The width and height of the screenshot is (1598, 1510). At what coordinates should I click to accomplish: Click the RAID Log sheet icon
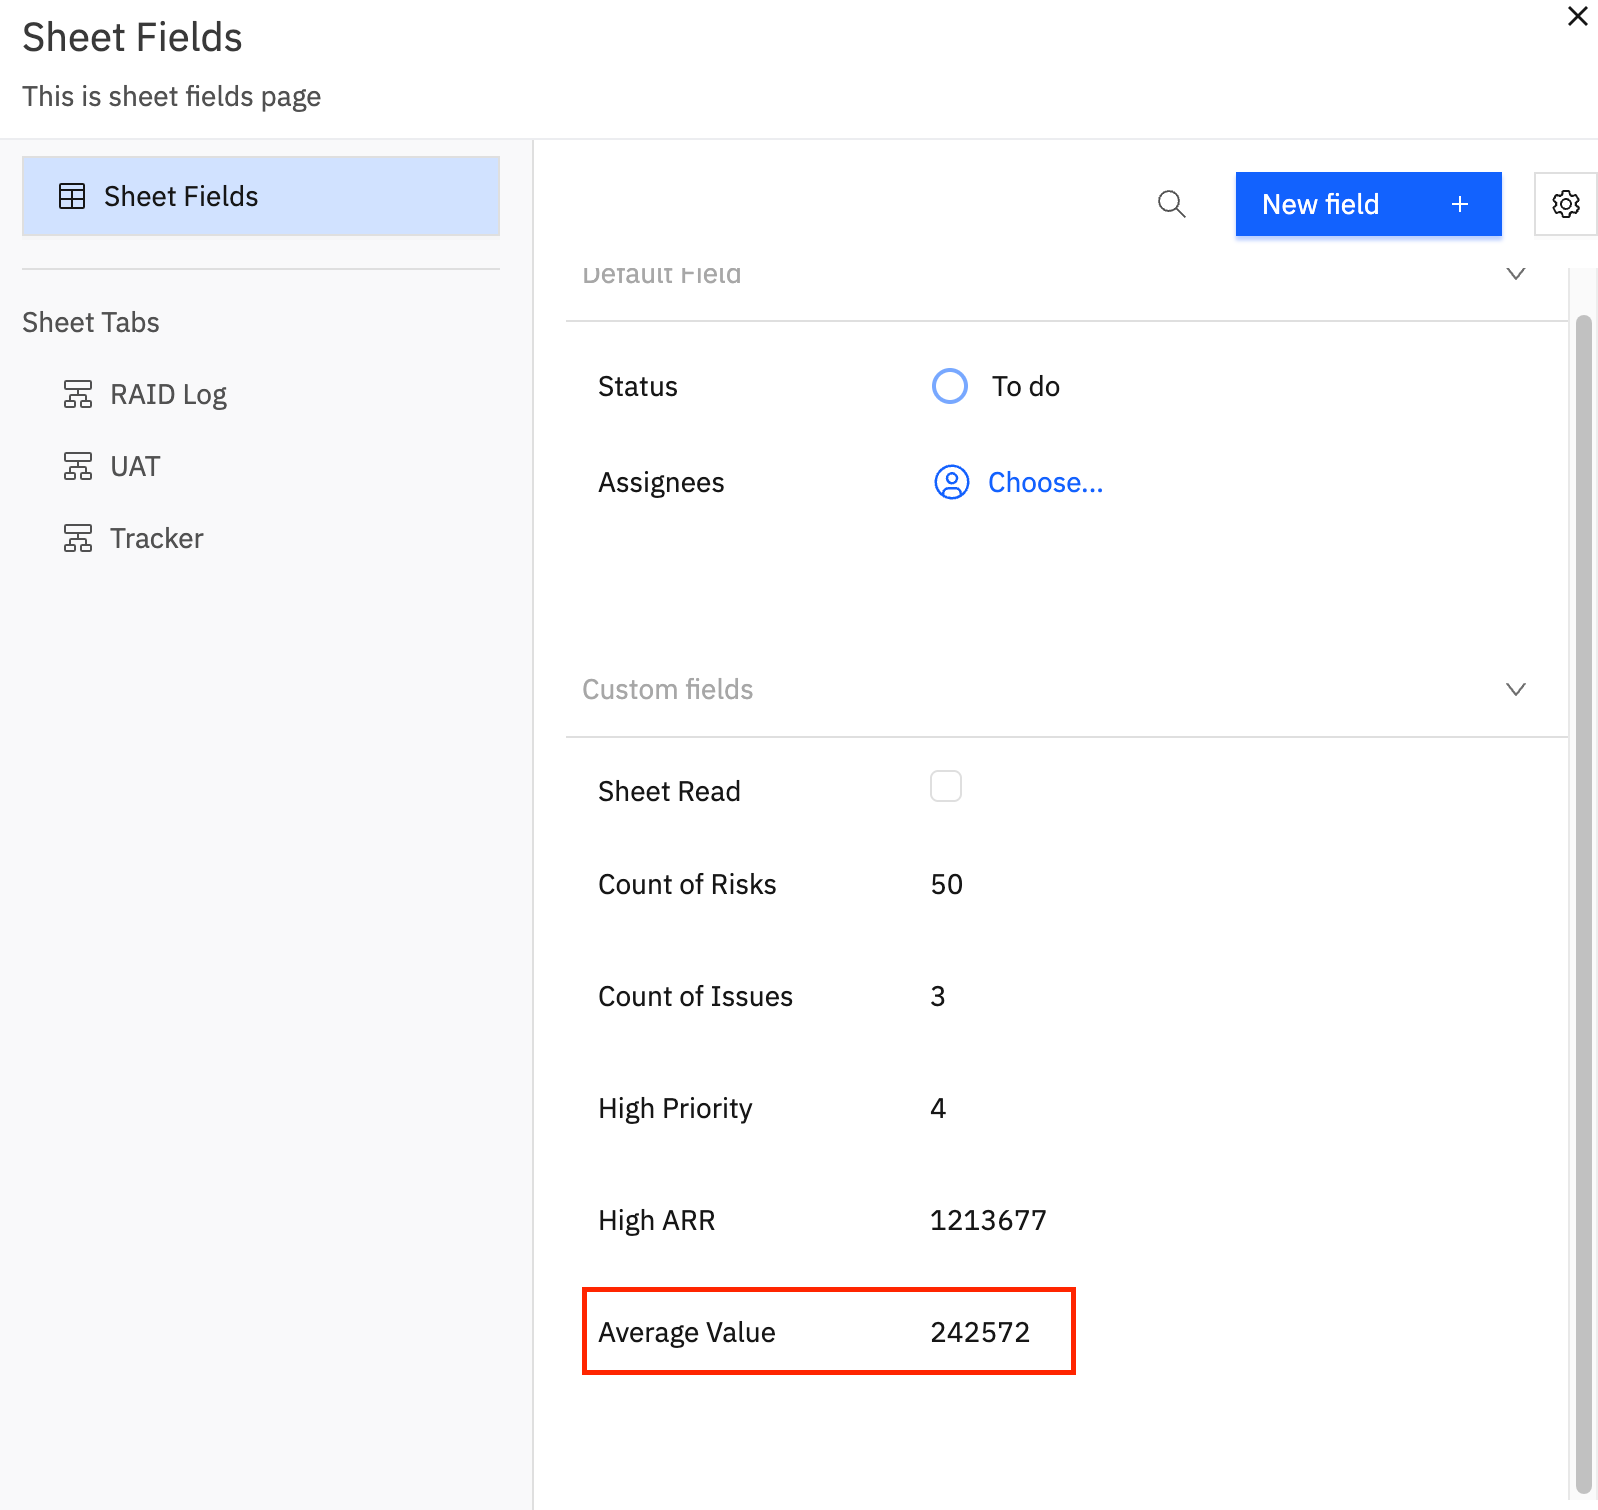(78, 394)
